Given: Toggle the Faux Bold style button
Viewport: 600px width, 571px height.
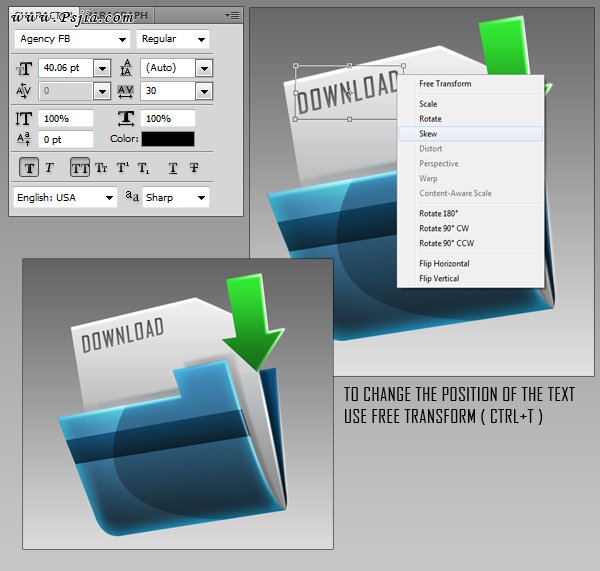Looking at the screenshot, I should coord(29,168).
